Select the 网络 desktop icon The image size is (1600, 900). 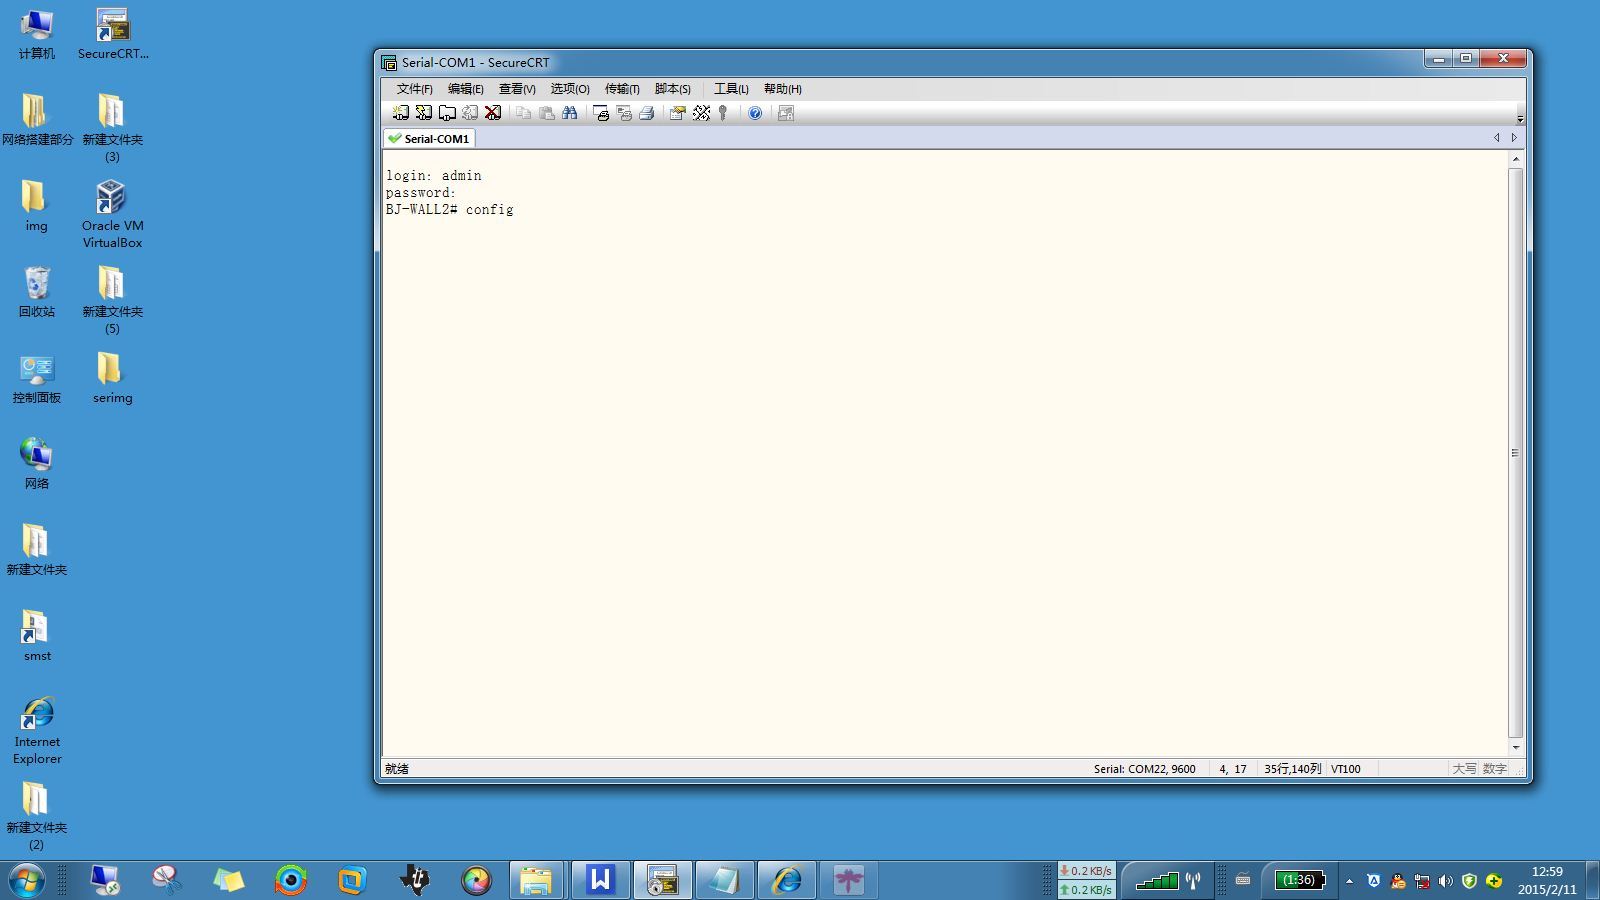[x=37, y=464]
